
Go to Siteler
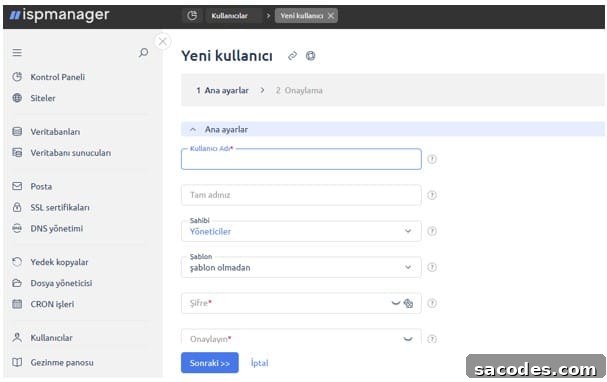click(x=43, y=98)
